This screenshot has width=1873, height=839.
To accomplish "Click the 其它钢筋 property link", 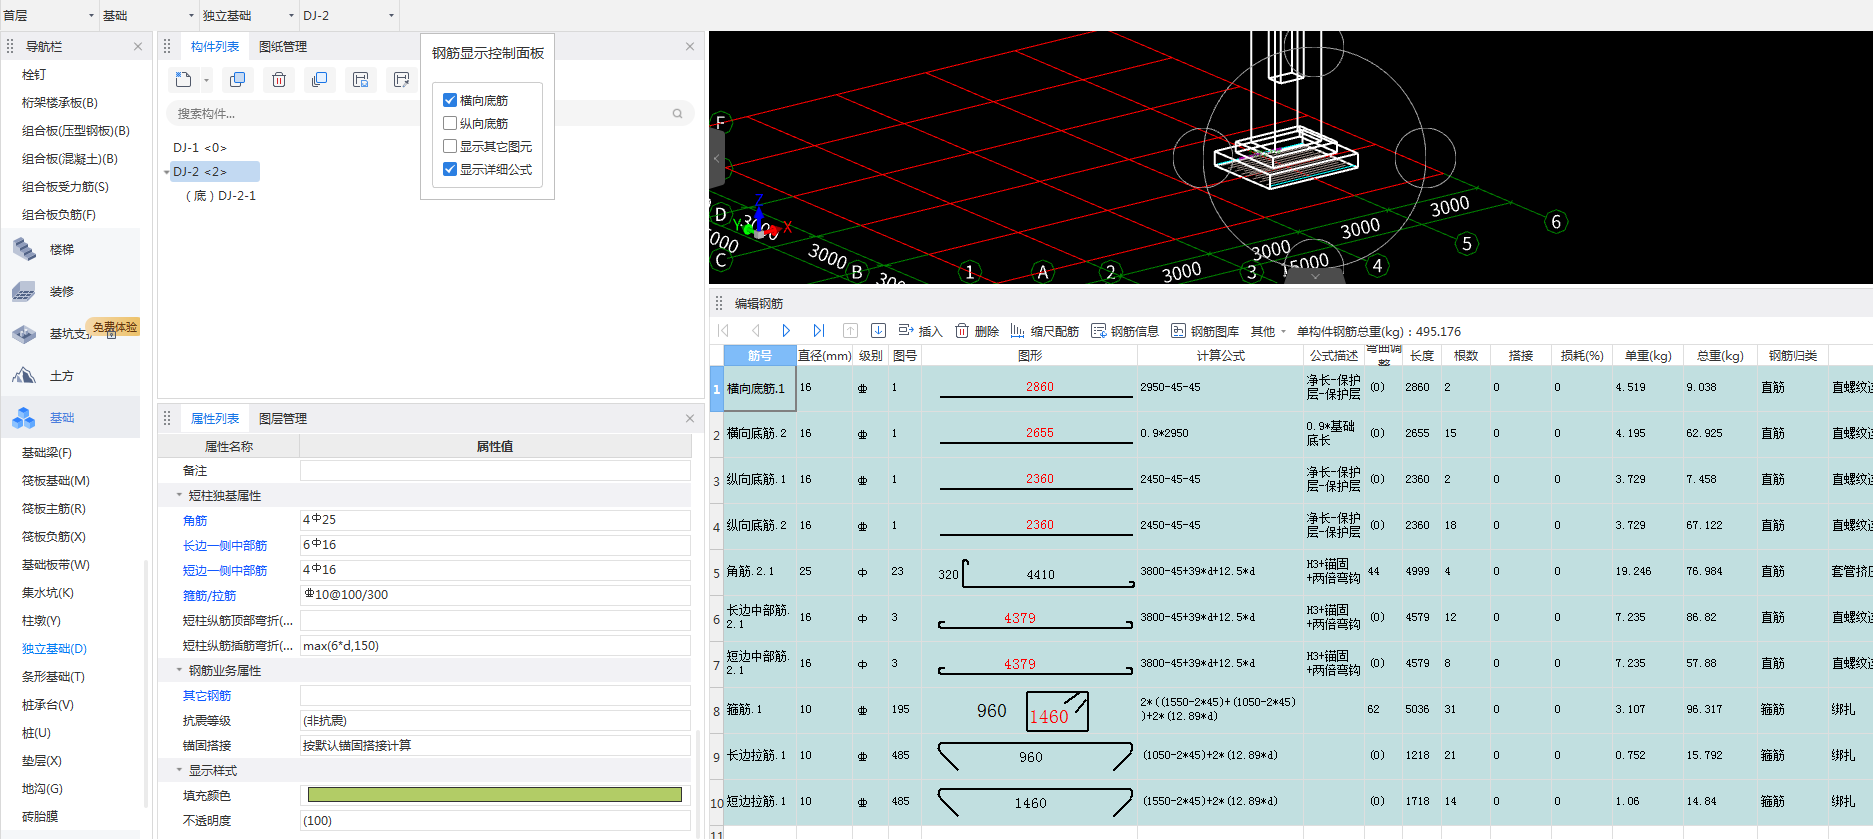I will click(207, 696).
